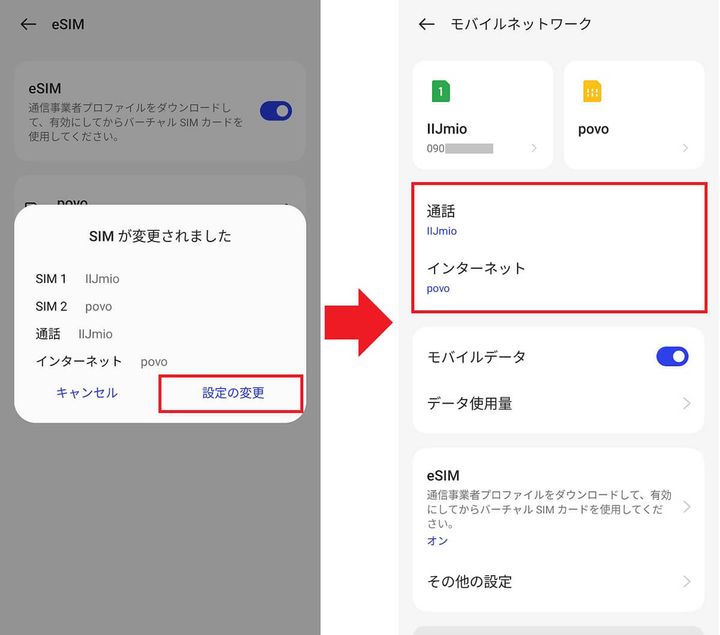Viewport: 720px width, 635px height.
Task: Tap the SIM が変更されました dialog title
Action: pos(160,236)
